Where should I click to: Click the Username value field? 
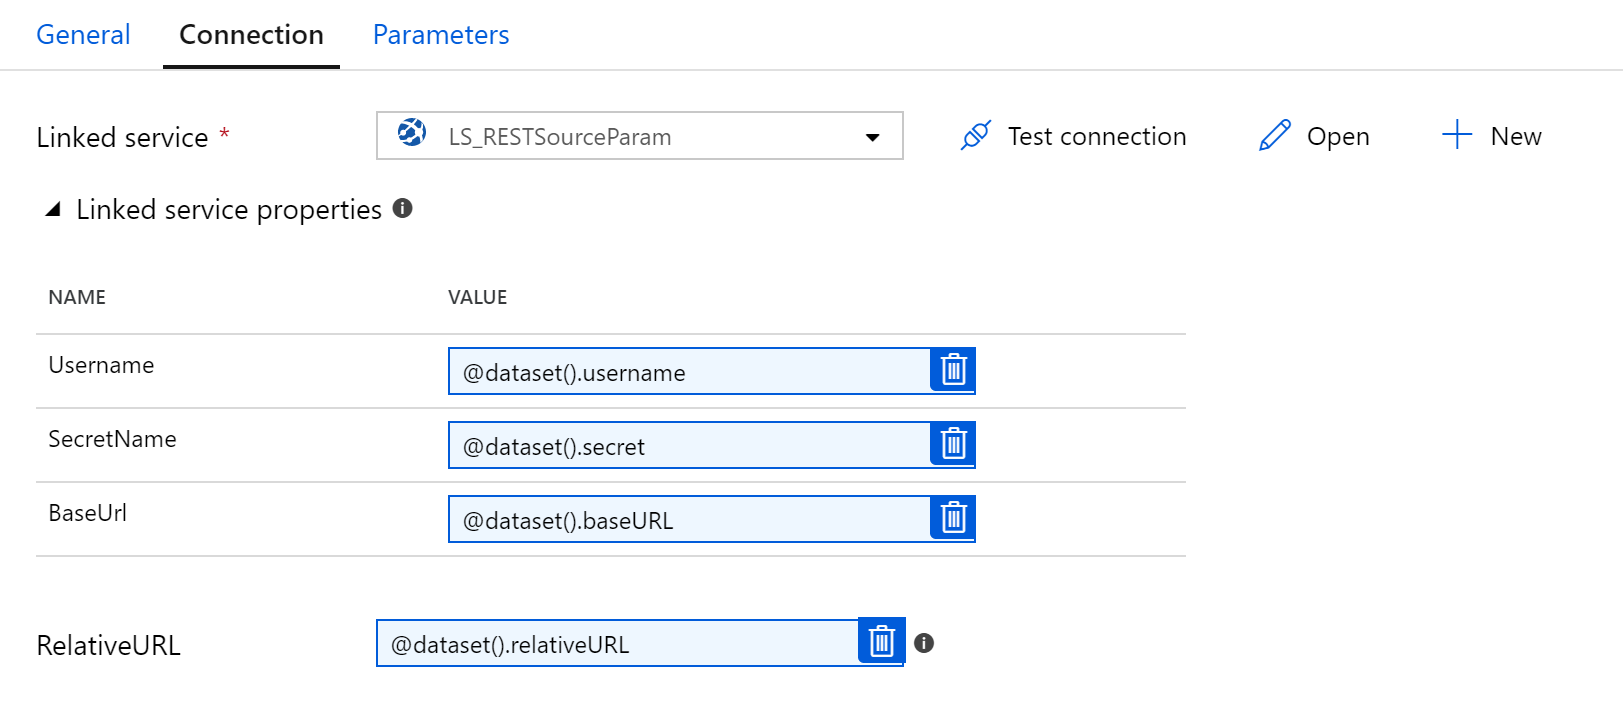pyautogui.click(x=689, y=372)
